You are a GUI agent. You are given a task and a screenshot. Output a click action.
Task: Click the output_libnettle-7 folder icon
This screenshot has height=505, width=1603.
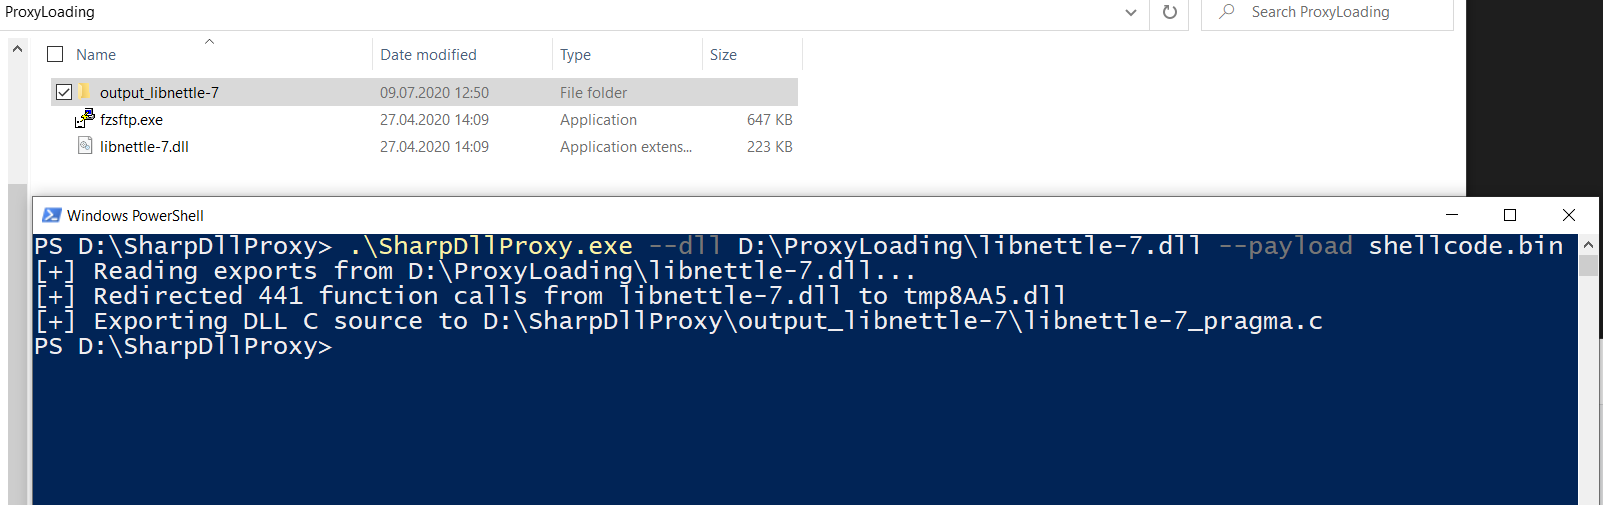click(85, 92)
